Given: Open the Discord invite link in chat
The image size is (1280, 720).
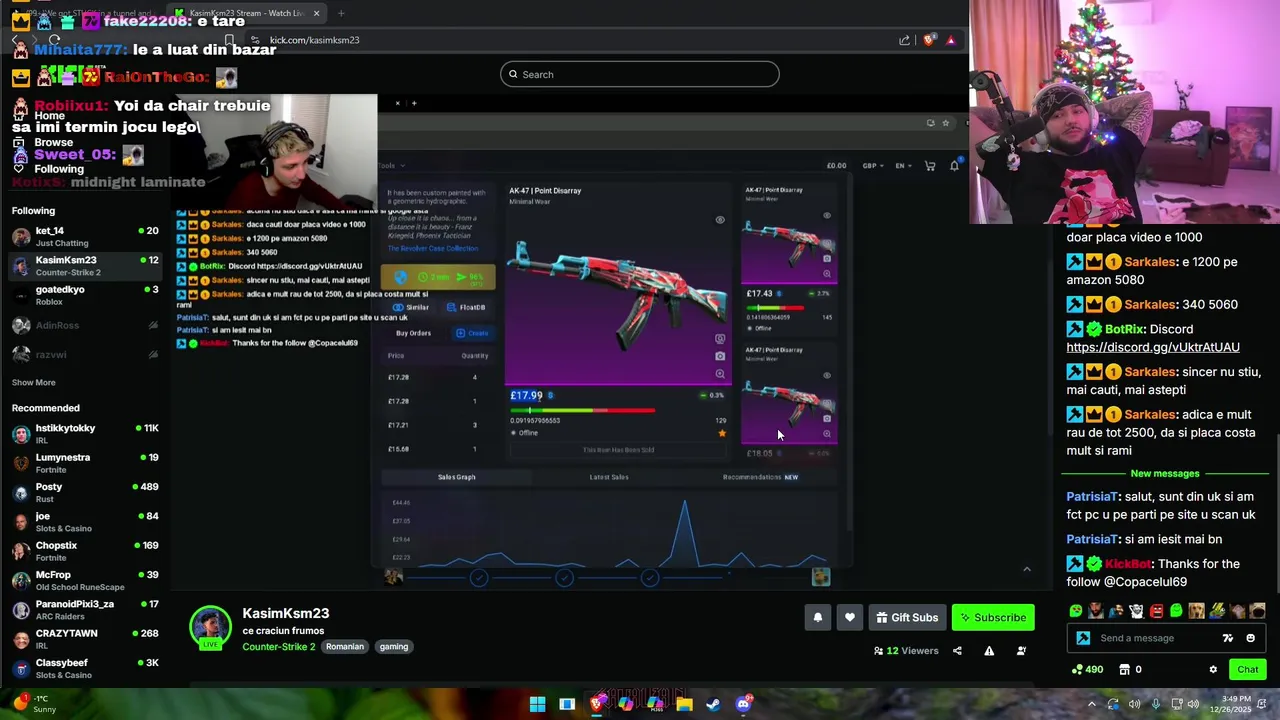Looking at the screenshot, I should tap(1152, 347).
